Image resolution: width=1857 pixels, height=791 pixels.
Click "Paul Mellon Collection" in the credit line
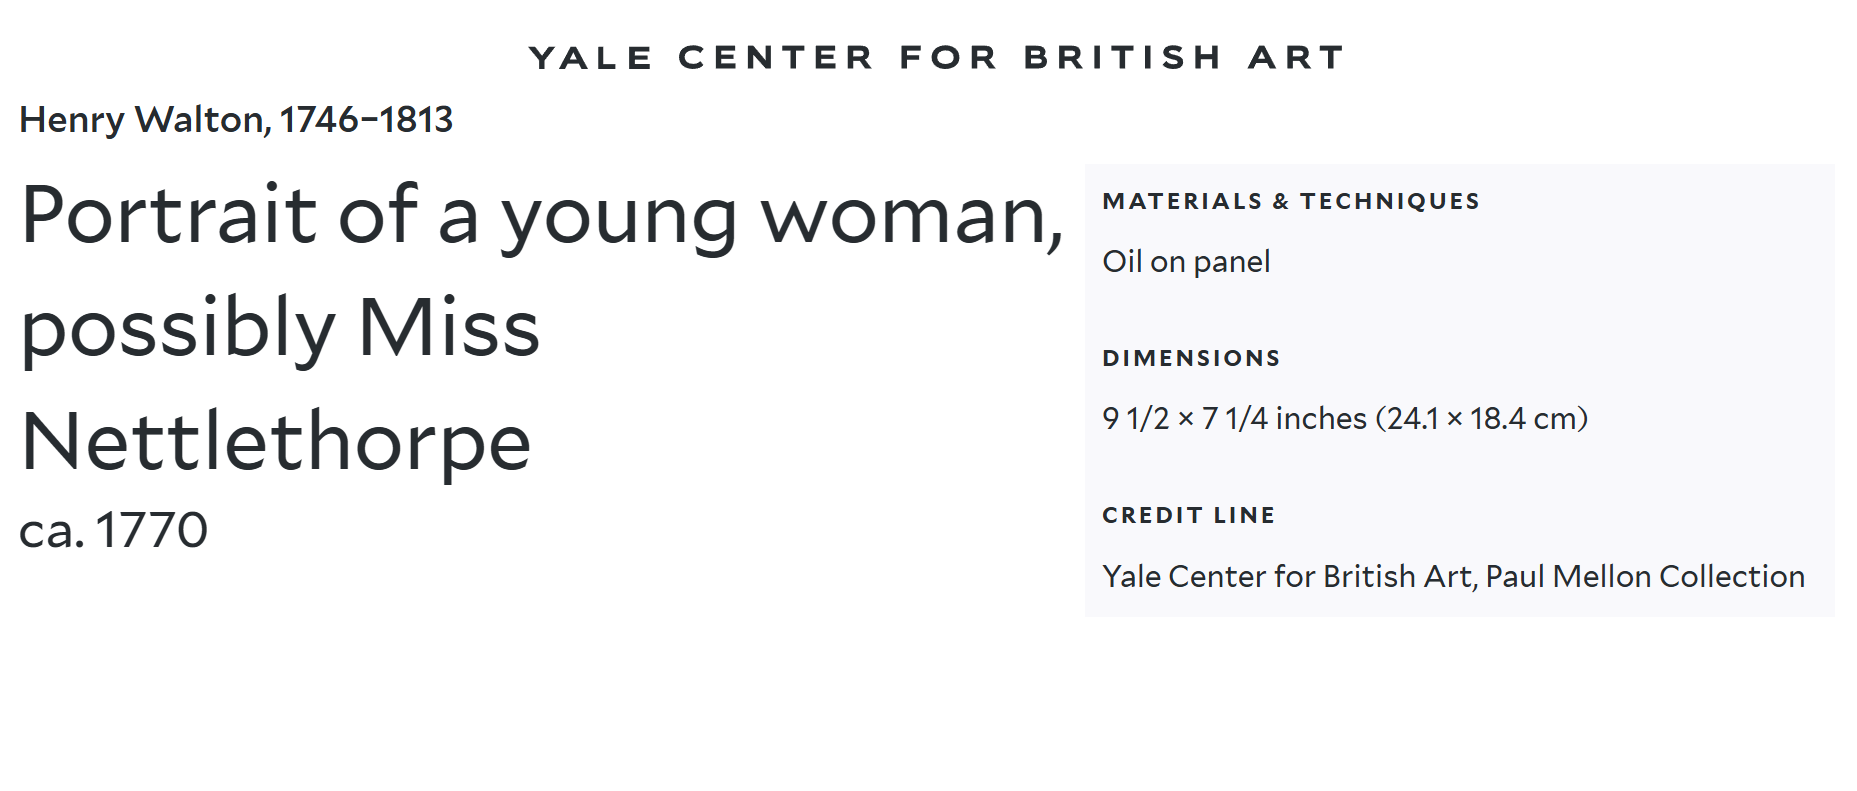point(1645,576)
